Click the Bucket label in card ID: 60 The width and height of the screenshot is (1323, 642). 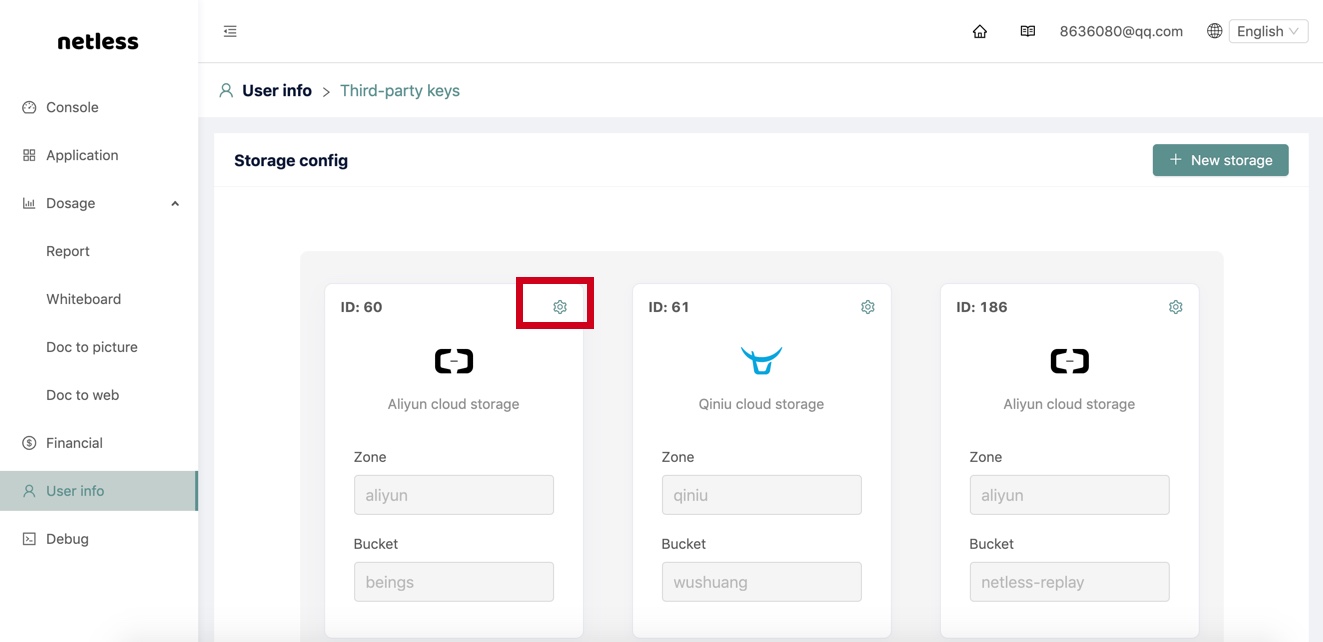click(x=376, y=544)
